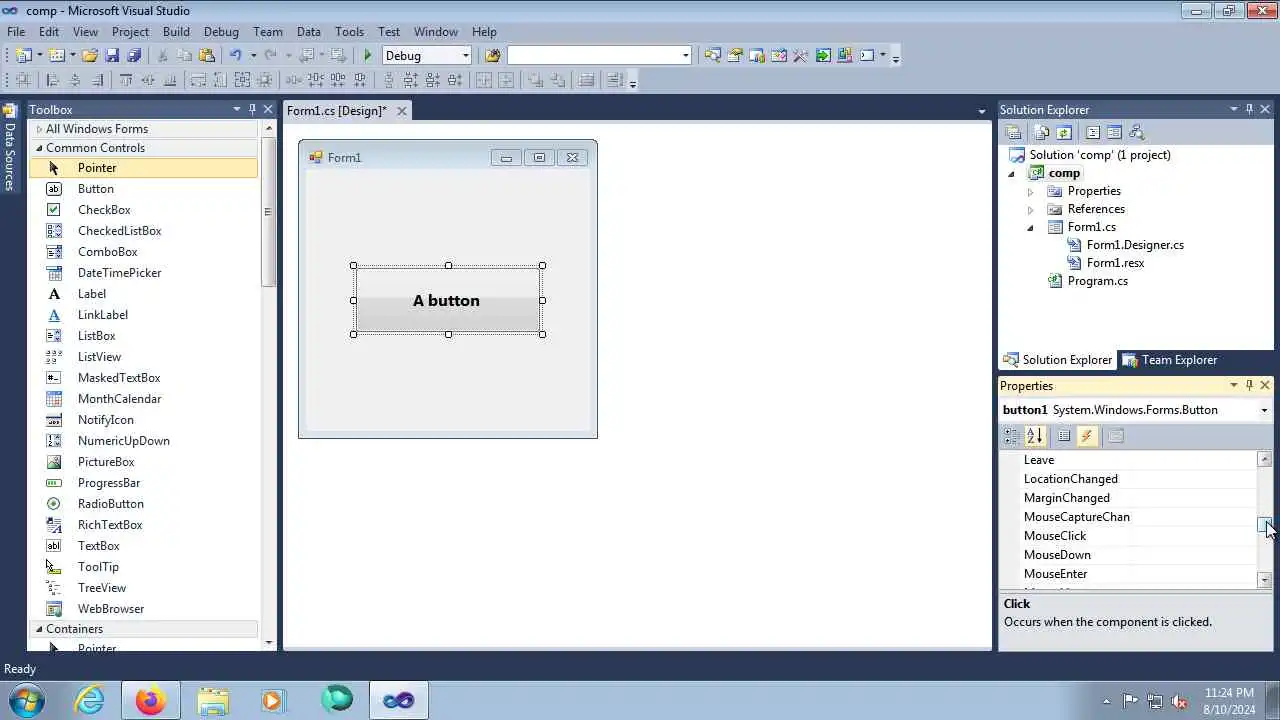Expand the Properties node in Solution Explorer

click(1030, 191)
